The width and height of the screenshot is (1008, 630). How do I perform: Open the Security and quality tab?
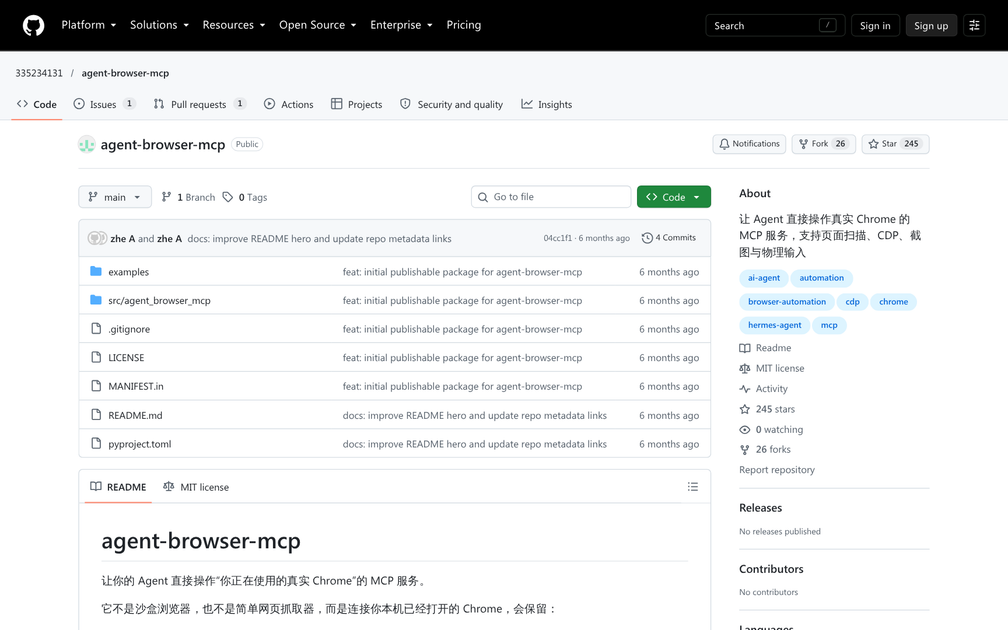click(x=451, y=104)
